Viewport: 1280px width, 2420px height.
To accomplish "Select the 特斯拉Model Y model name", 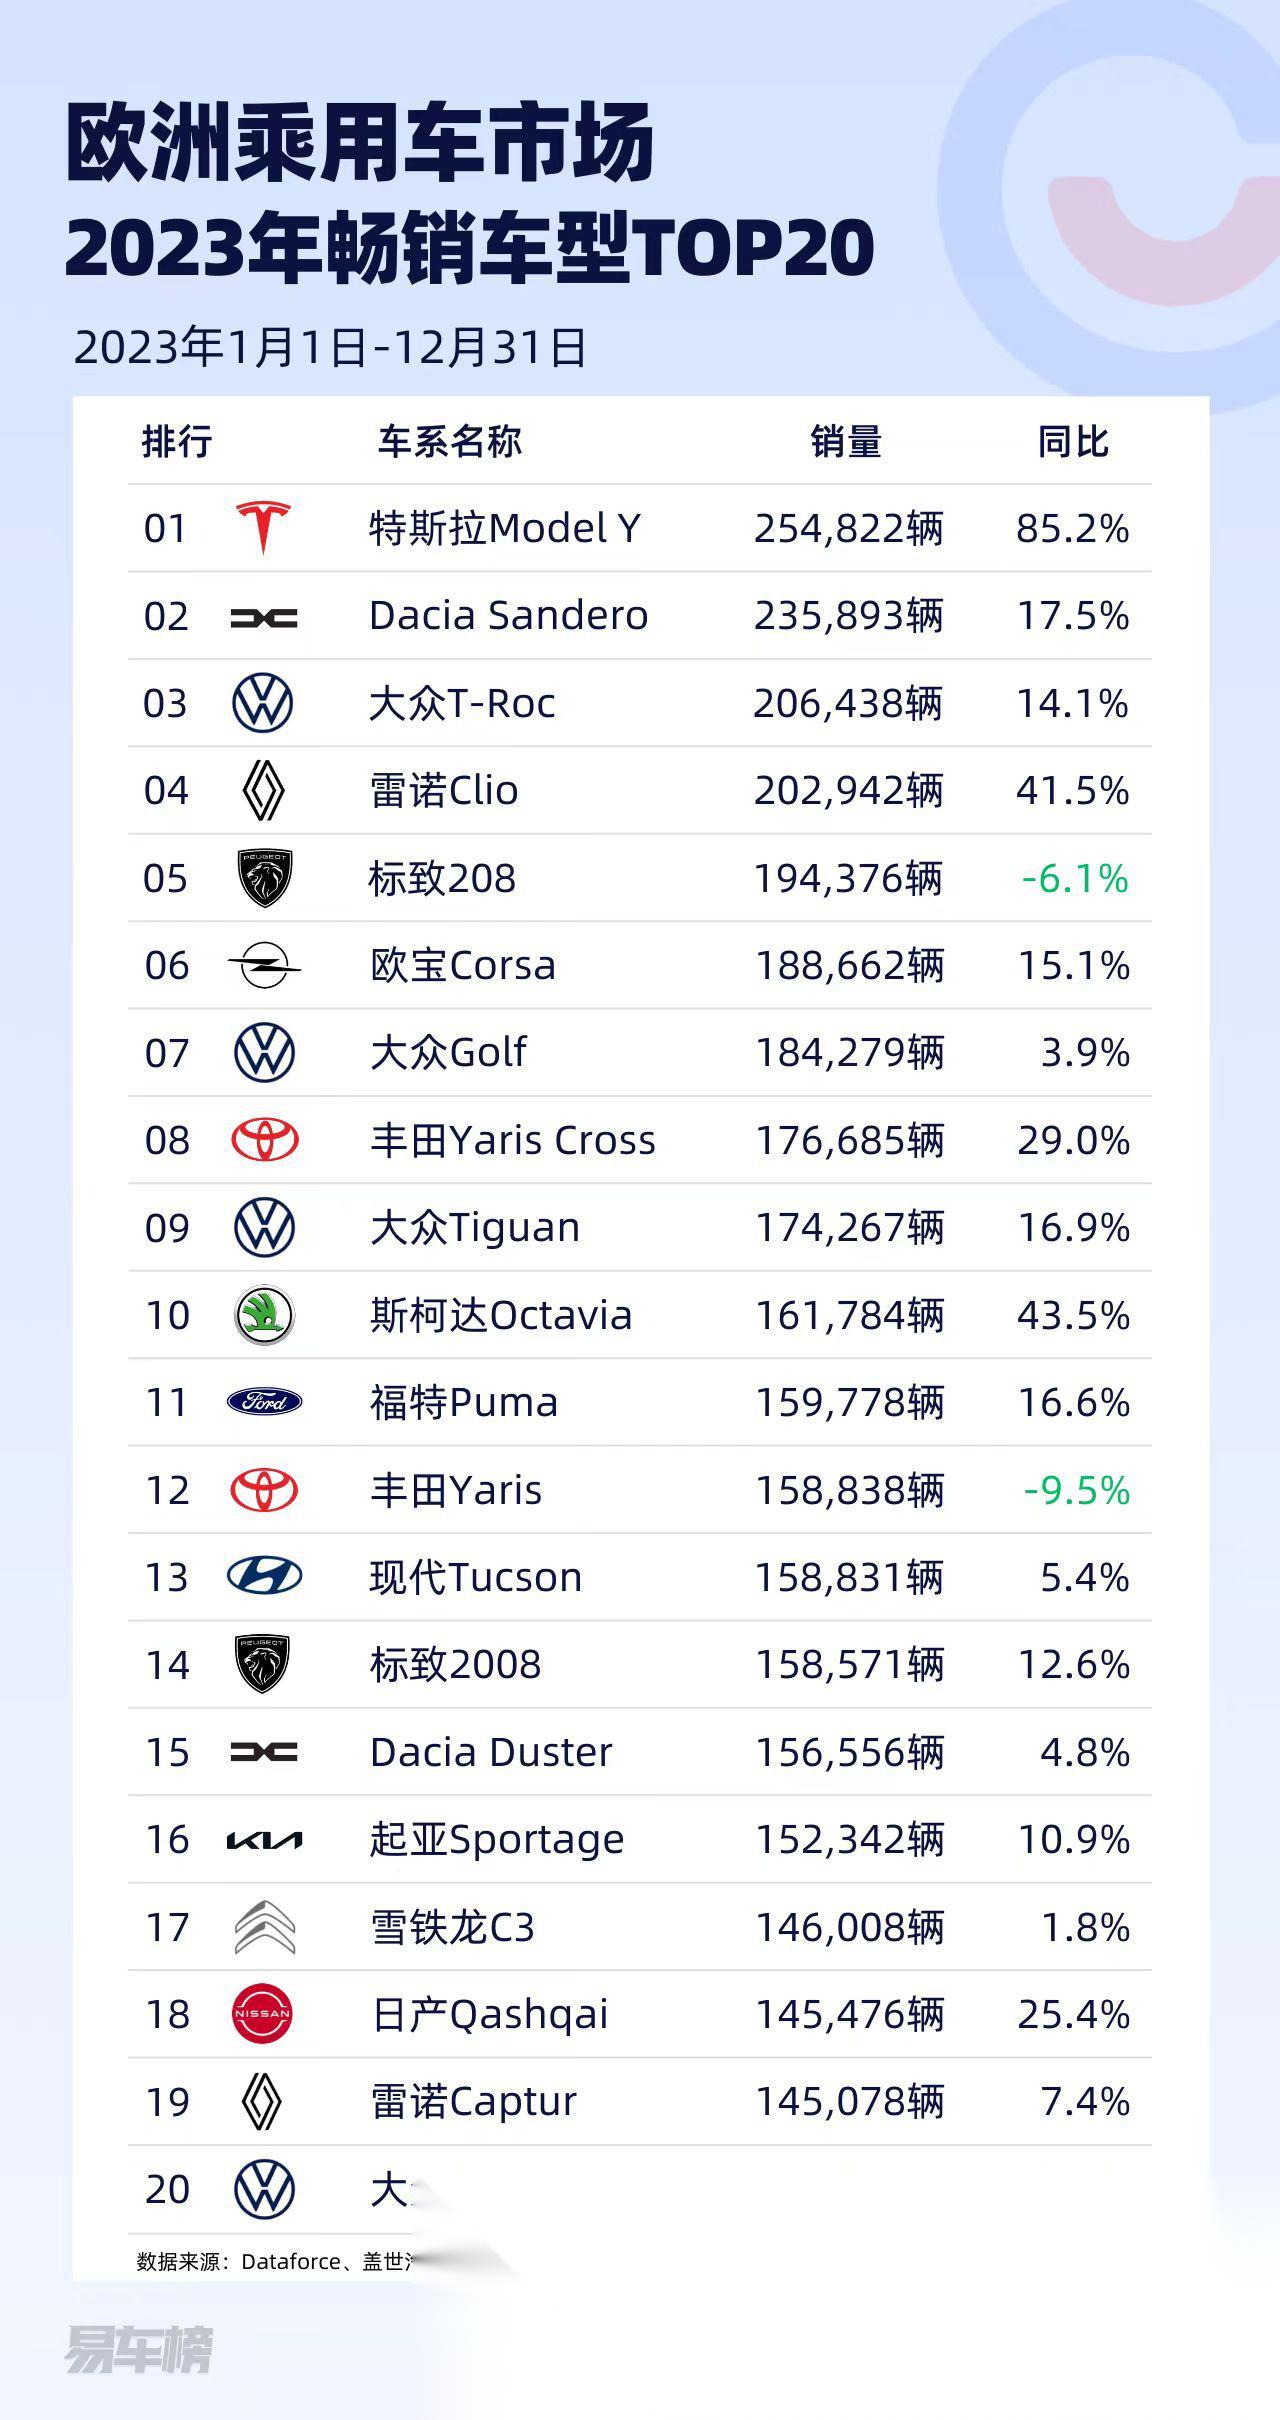I will coord(505,528).
